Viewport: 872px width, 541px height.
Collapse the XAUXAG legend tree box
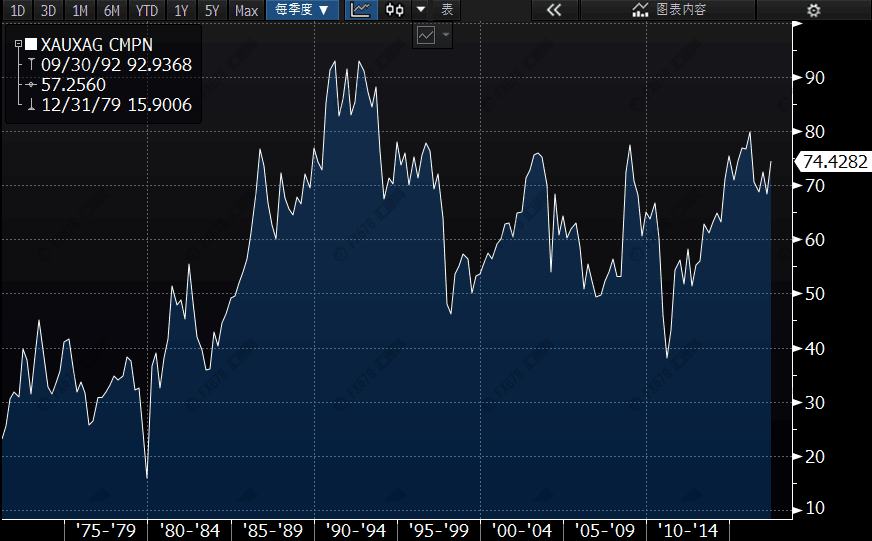click(18, 44)
